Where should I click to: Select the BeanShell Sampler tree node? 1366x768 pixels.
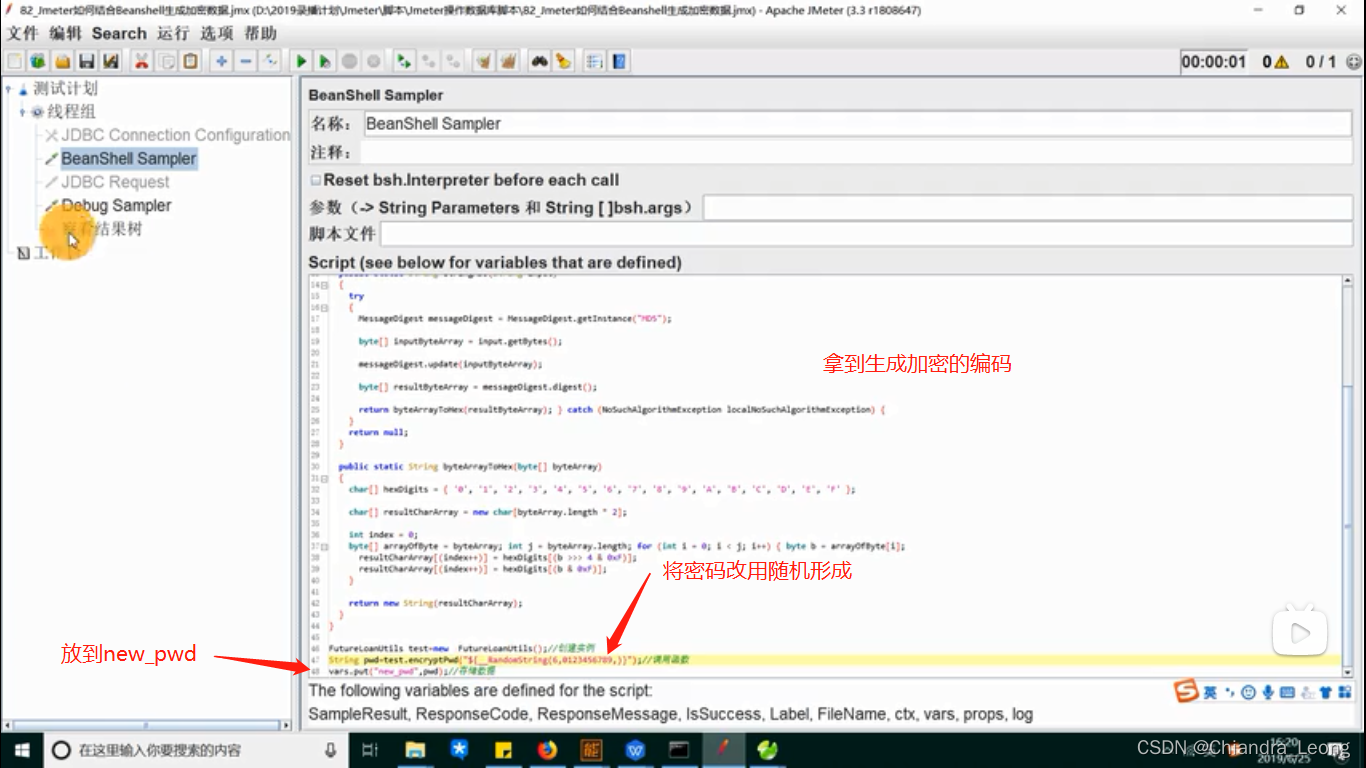tap(128, 158)
